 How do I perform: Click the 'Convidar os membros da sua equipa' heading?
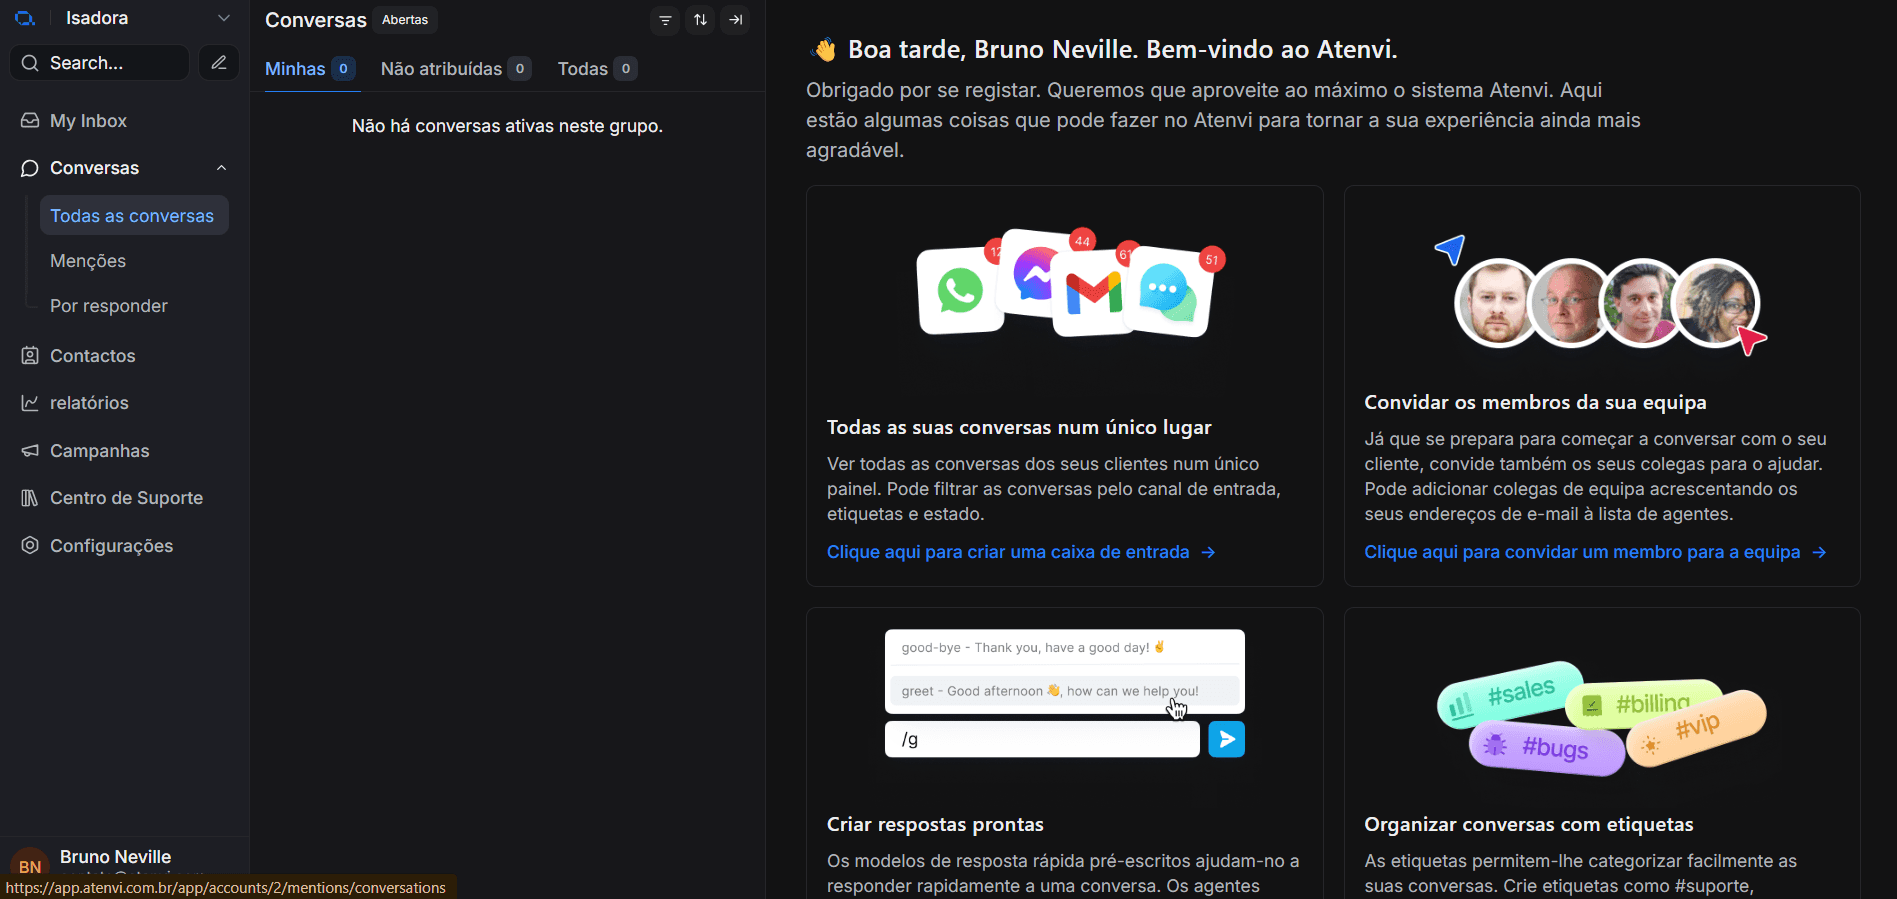pyautogui.click(x=1535, y=403)
